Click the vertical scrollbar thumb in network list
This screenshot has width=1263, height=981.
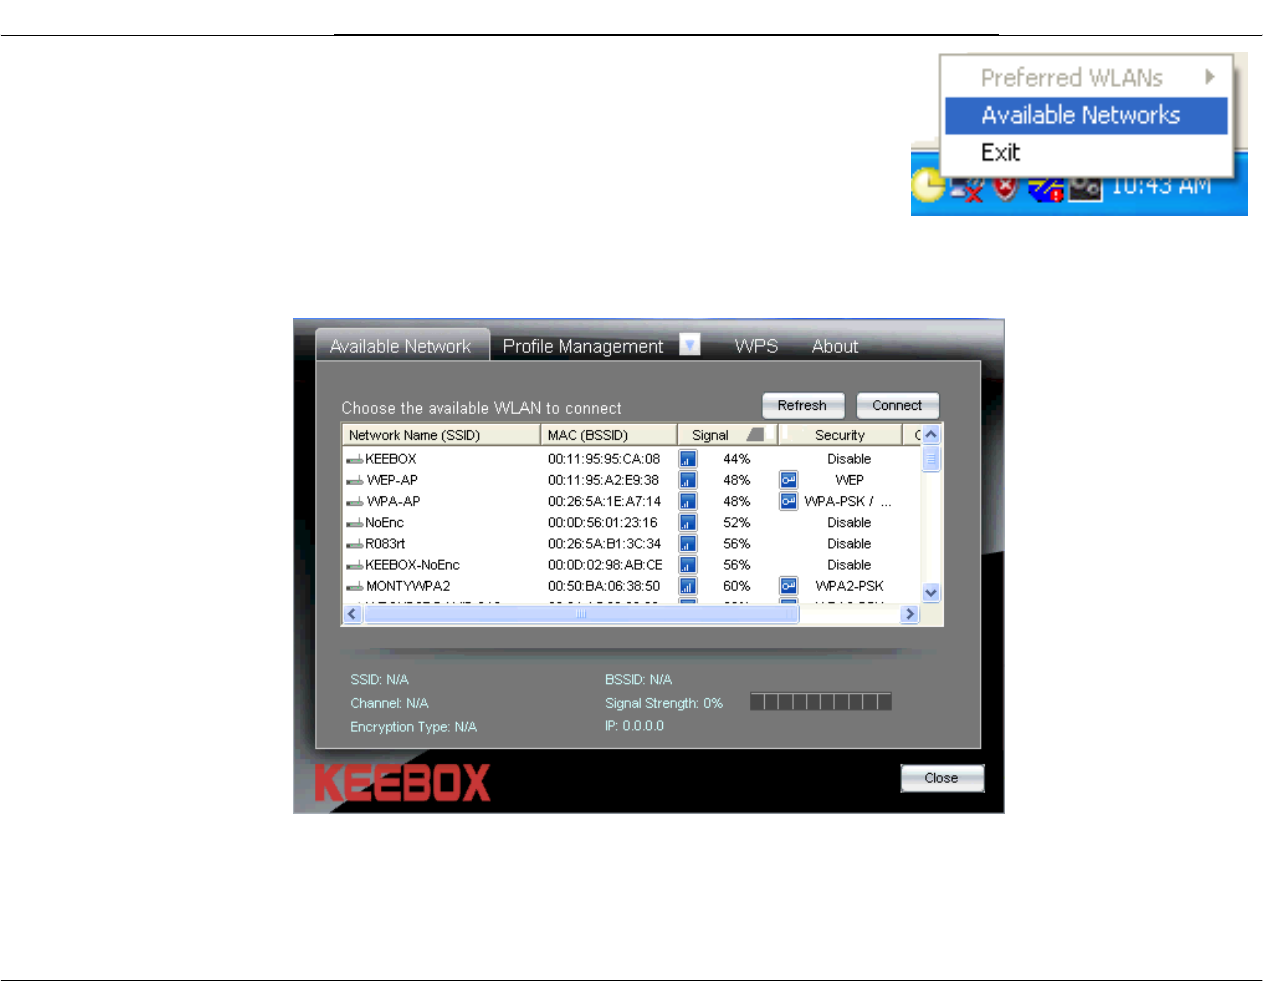931,459
